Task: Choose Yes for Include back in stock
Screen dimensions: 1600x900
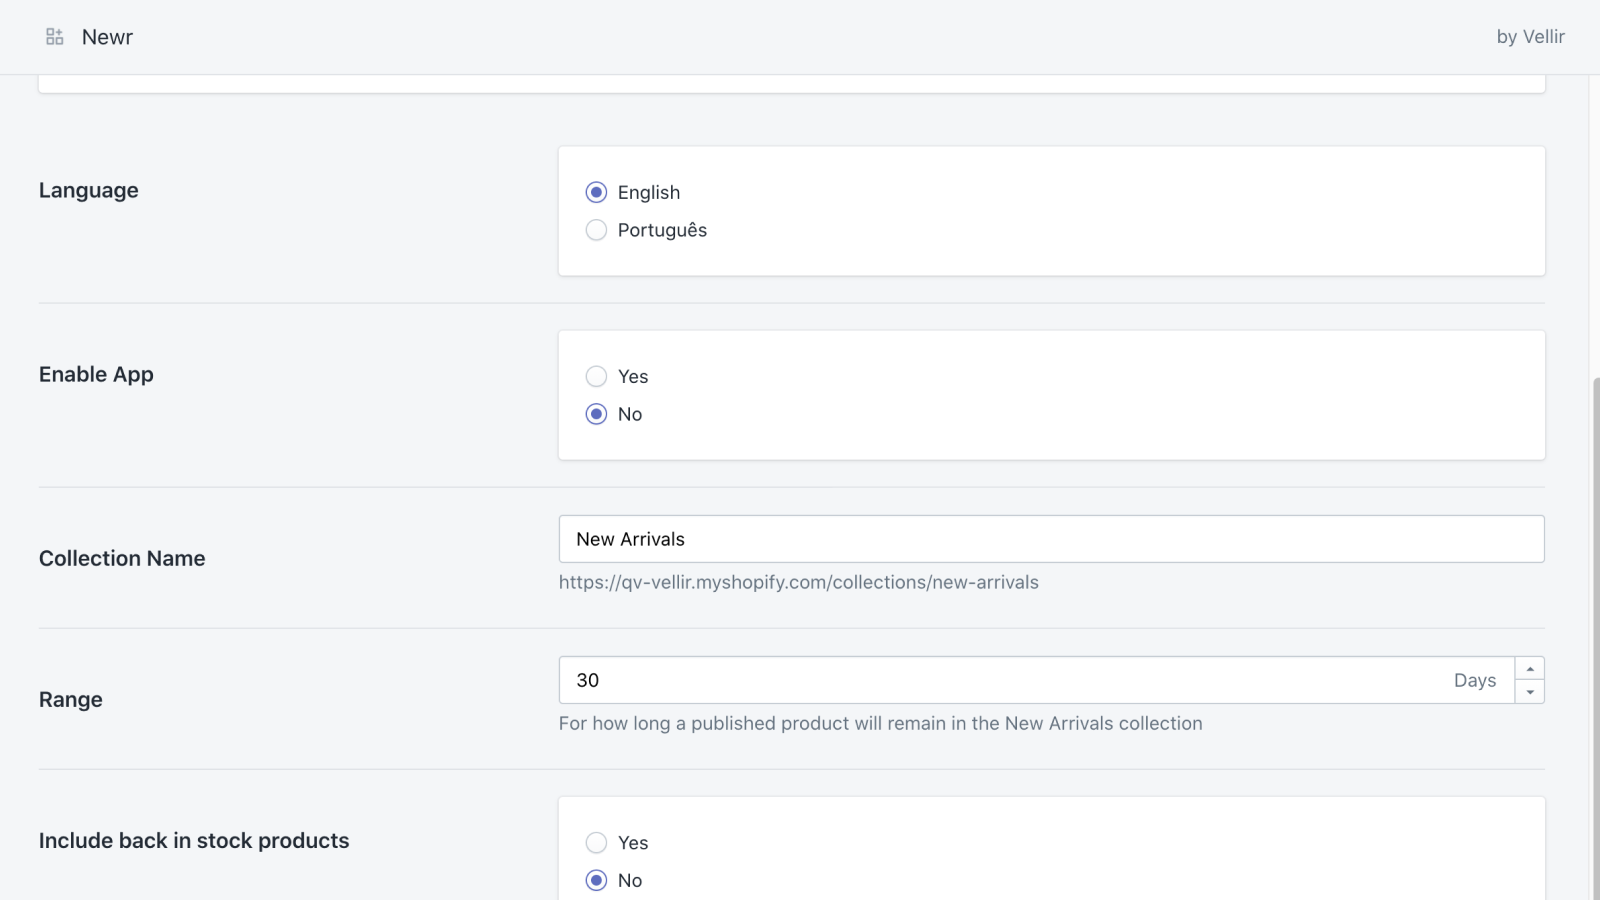Action: tap(597, 842)
